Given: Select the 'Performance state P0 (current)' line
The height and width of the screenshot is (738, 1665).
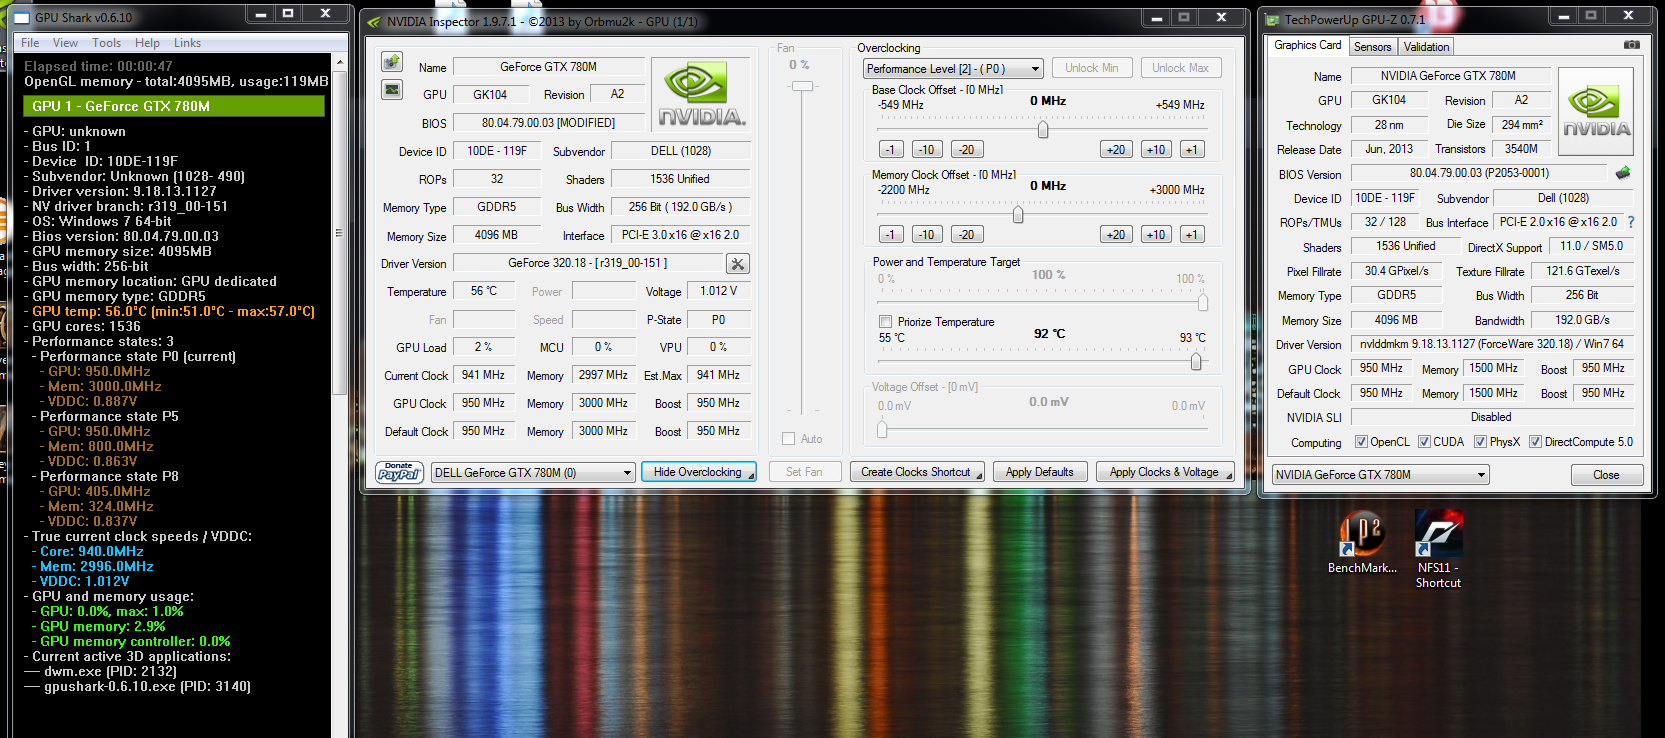Looking at the screenshot, I should [138, 356].
